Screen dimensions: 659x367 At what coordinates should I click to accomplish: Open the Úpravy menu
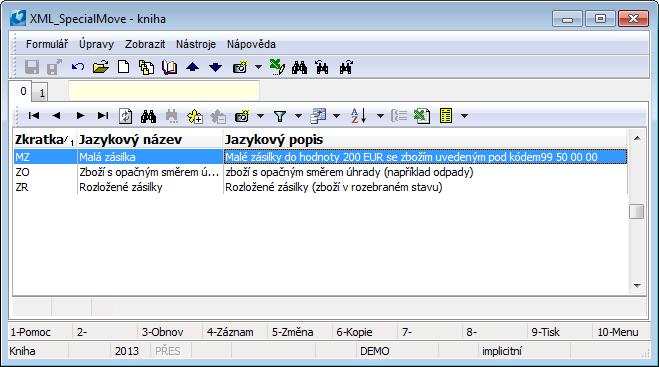coord(96,44)
